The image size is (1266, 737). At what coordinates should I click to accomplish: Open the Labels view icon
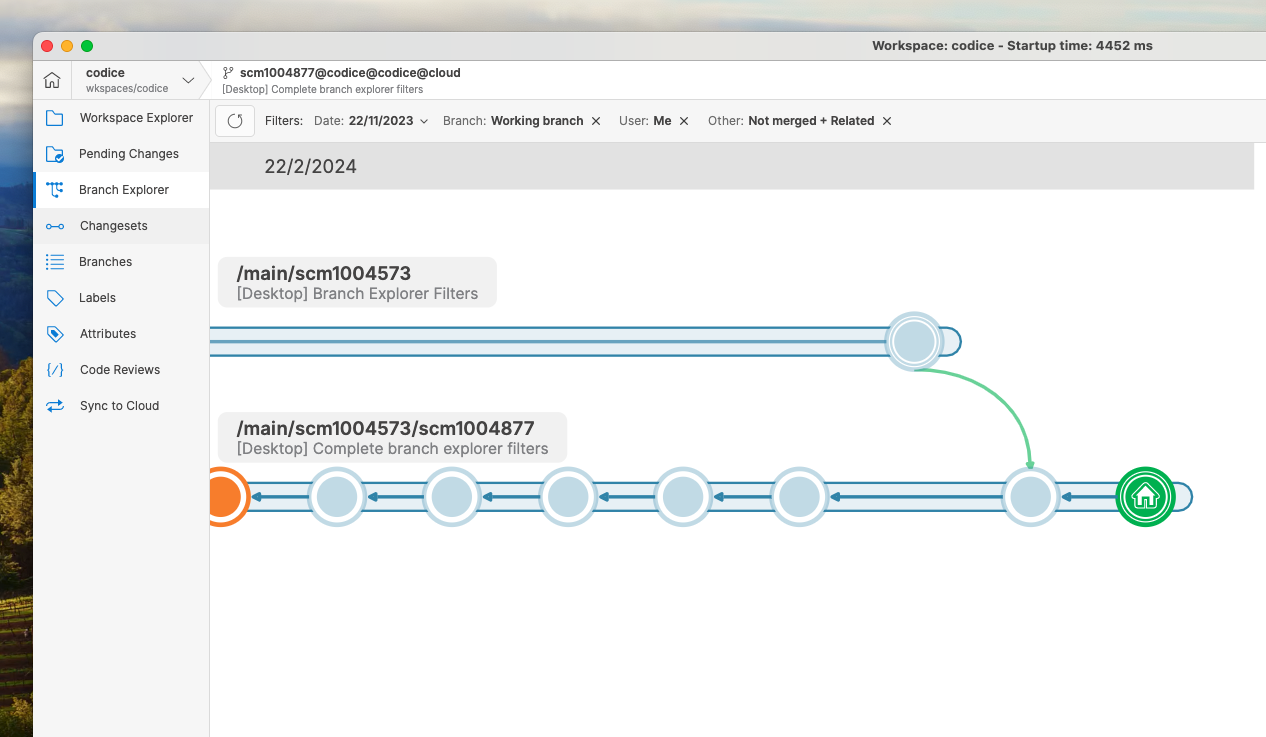tap(58, 297)
